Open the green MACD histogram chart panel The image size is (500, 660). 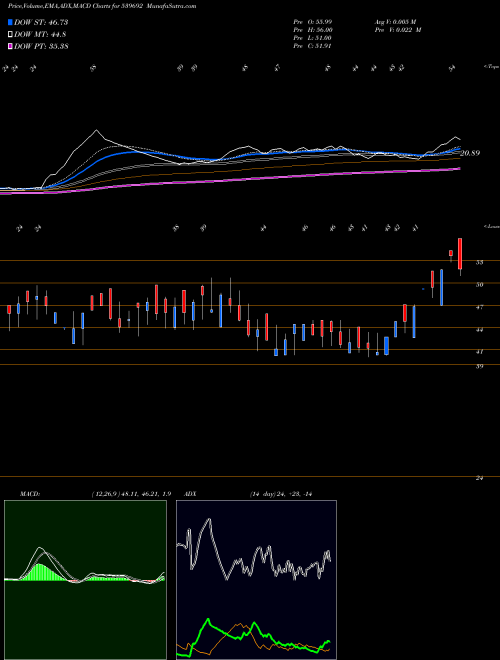click(x=85, y=580)
